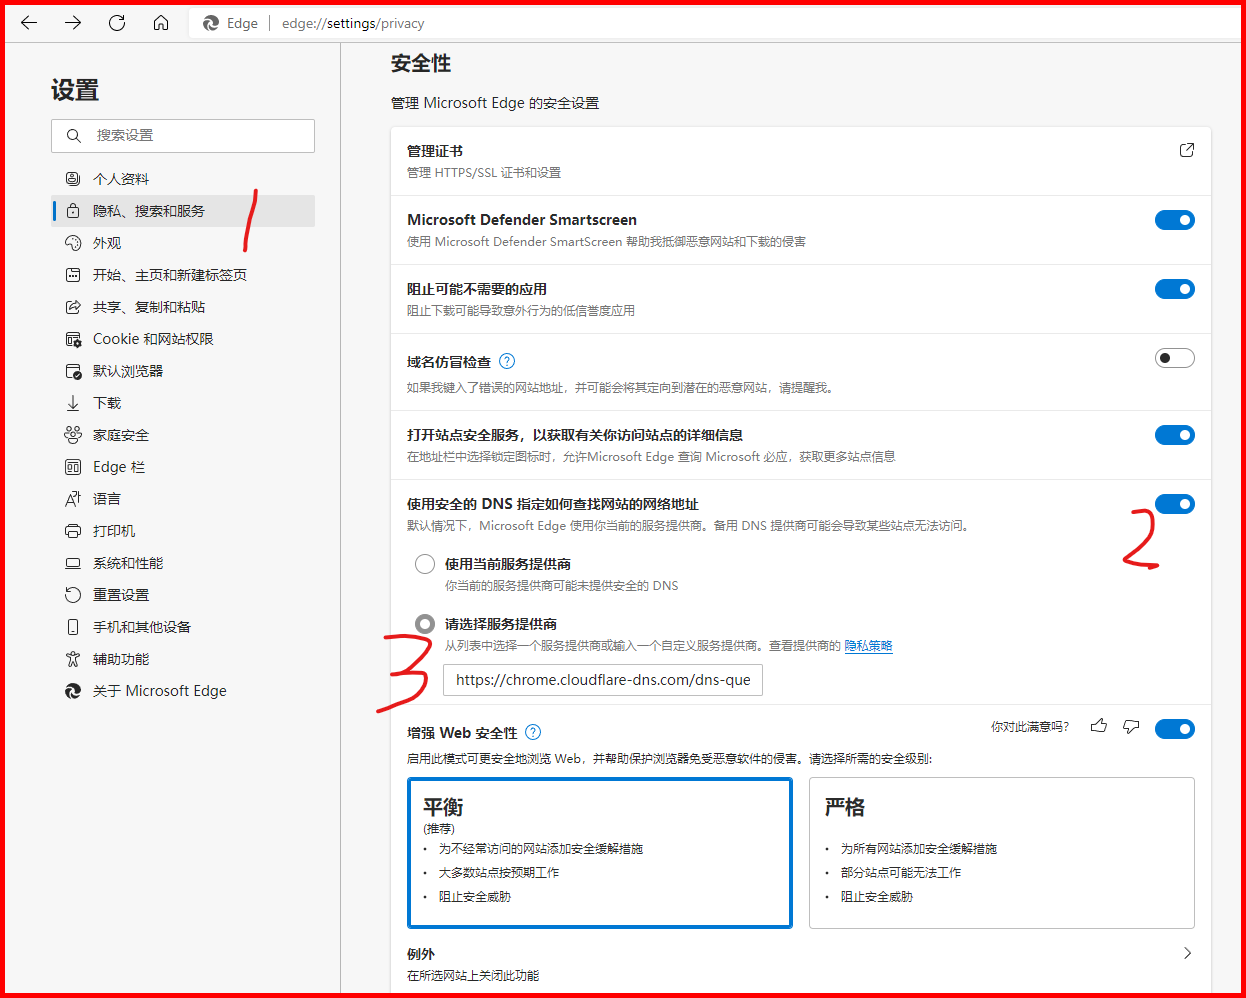
Task: Click the Cookie 和网站权限 icon
Action: [73, 339]
